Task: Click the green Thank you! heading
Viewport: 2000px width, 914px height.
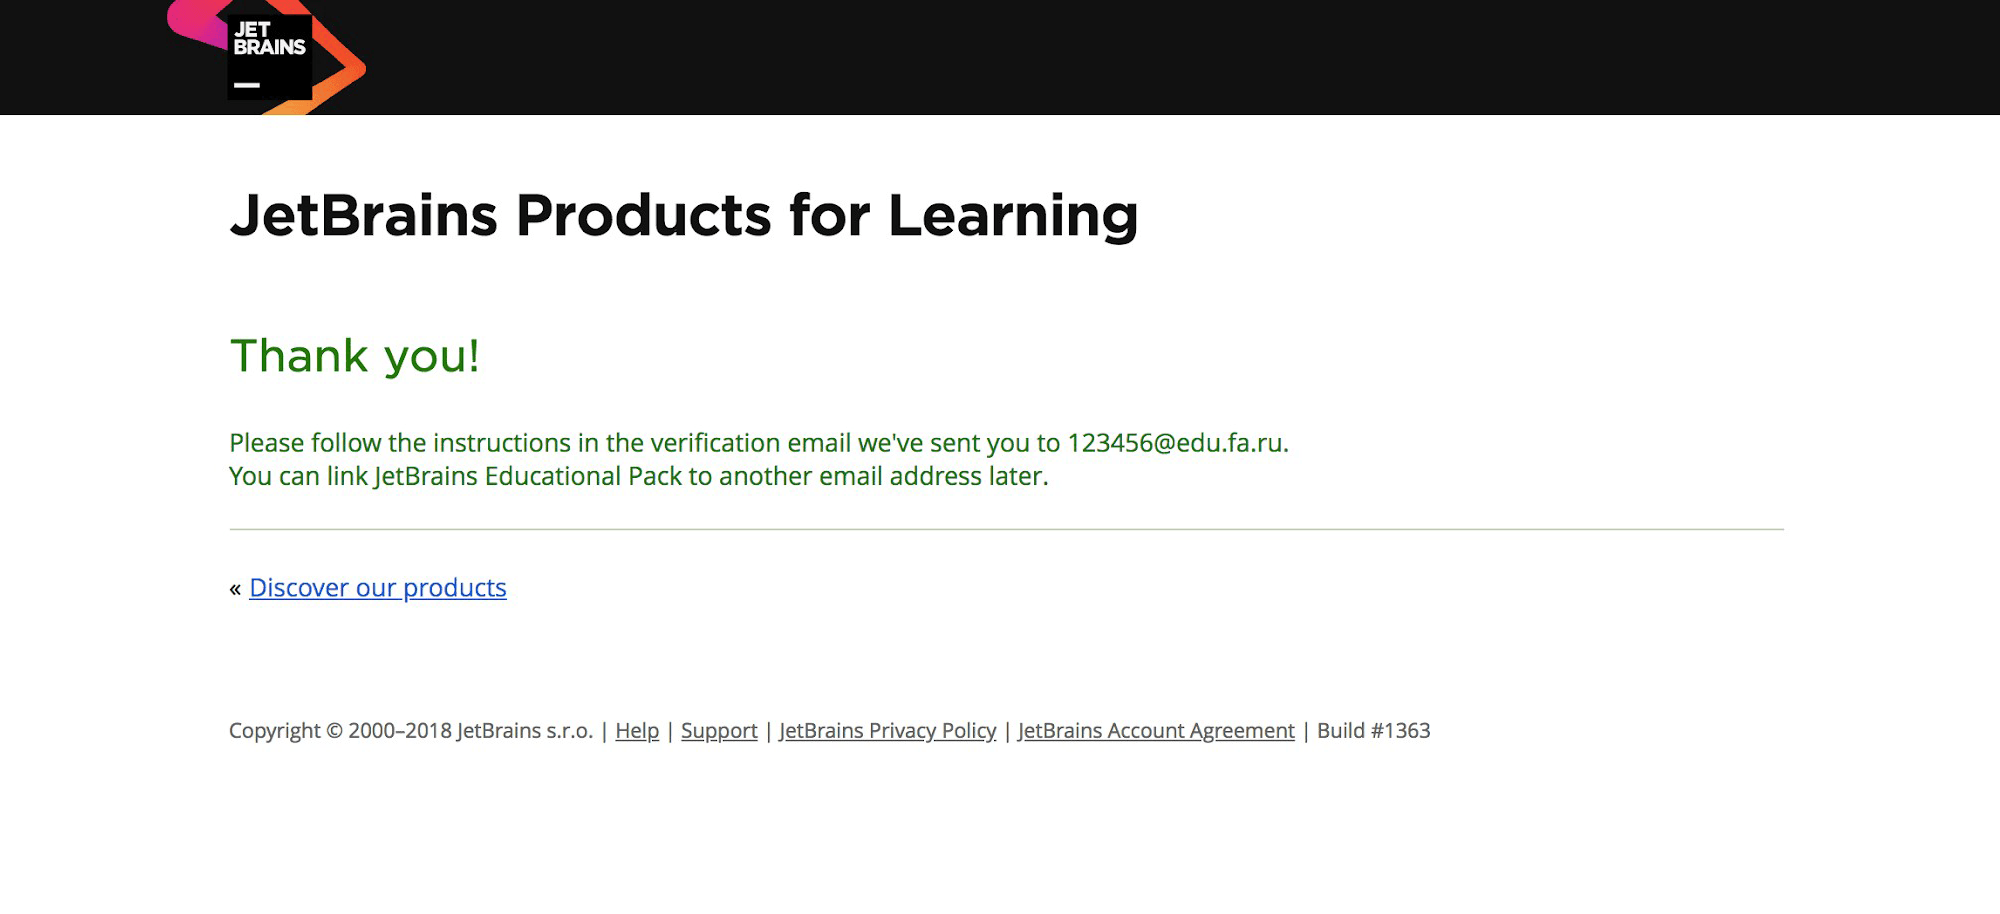Action: click(x=355, y=356)
